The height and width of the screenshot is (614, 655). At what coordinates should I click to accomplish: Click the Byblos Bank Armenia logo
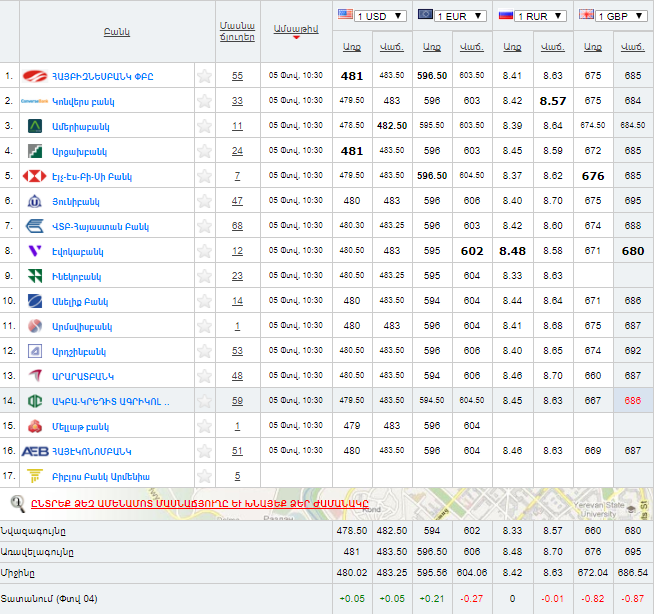[35, 476]
